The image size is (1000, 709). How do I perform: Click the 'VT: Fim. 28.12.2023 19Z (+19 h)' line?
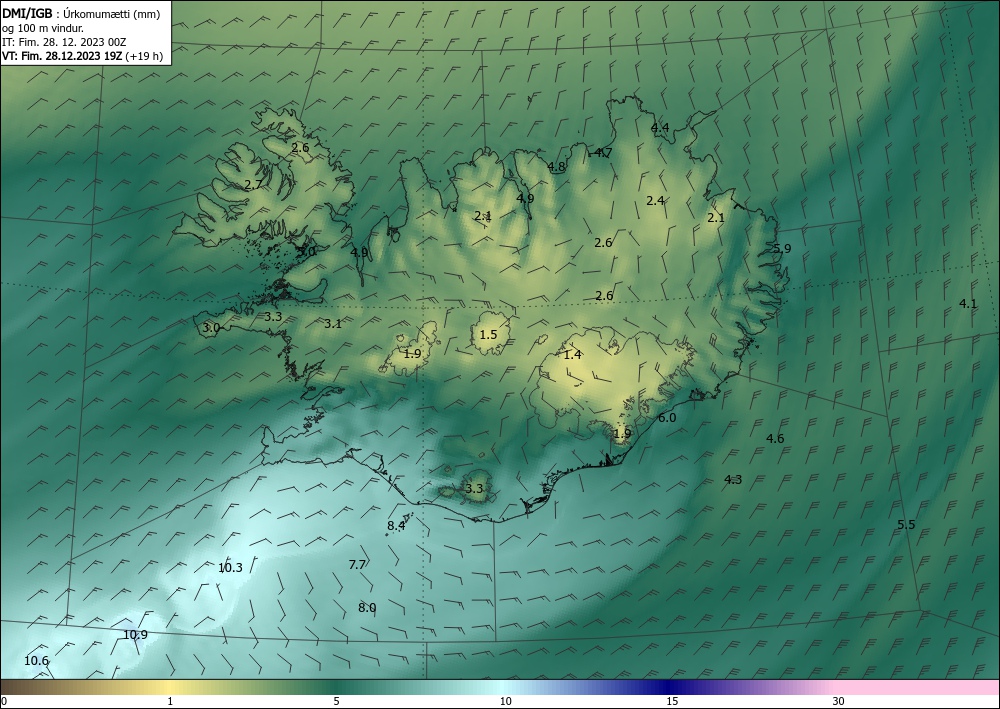coord(82,56)
